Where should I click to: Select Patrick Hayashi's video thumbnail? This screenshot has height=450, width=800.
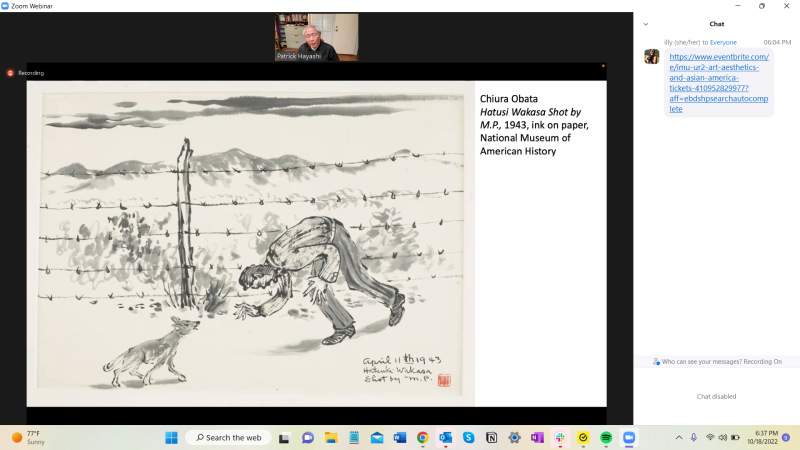tap(317, 37)
